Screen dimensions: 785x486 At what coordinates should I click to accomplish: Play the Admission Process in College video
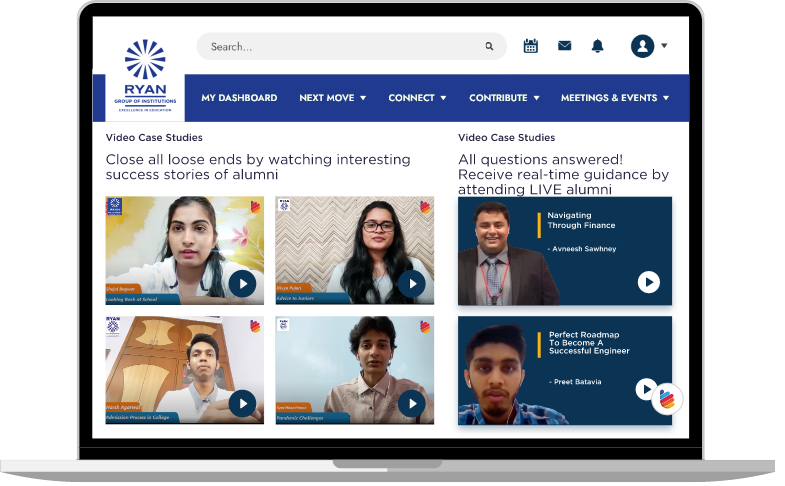[x=242, y=403]
